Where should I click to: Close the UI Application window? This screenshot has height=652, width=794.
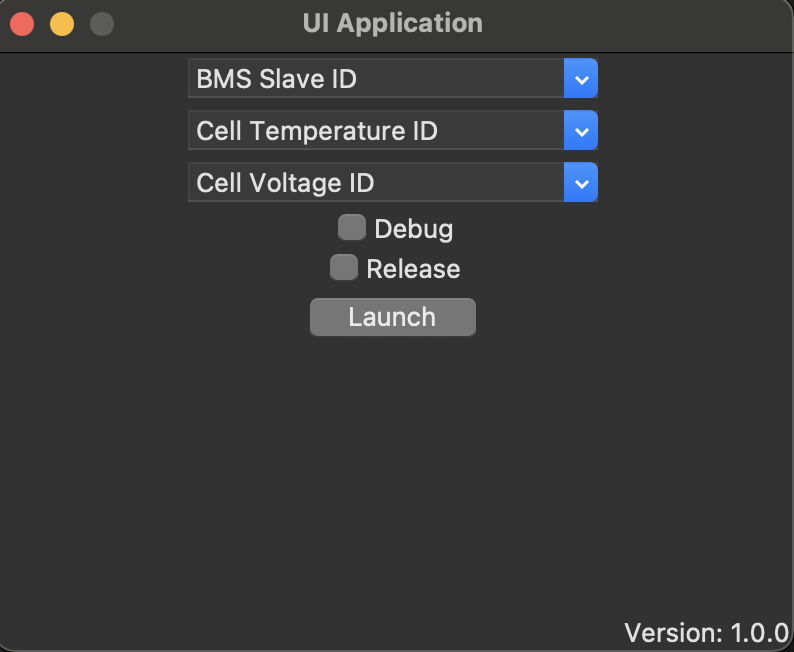click(x=22, y=24)
